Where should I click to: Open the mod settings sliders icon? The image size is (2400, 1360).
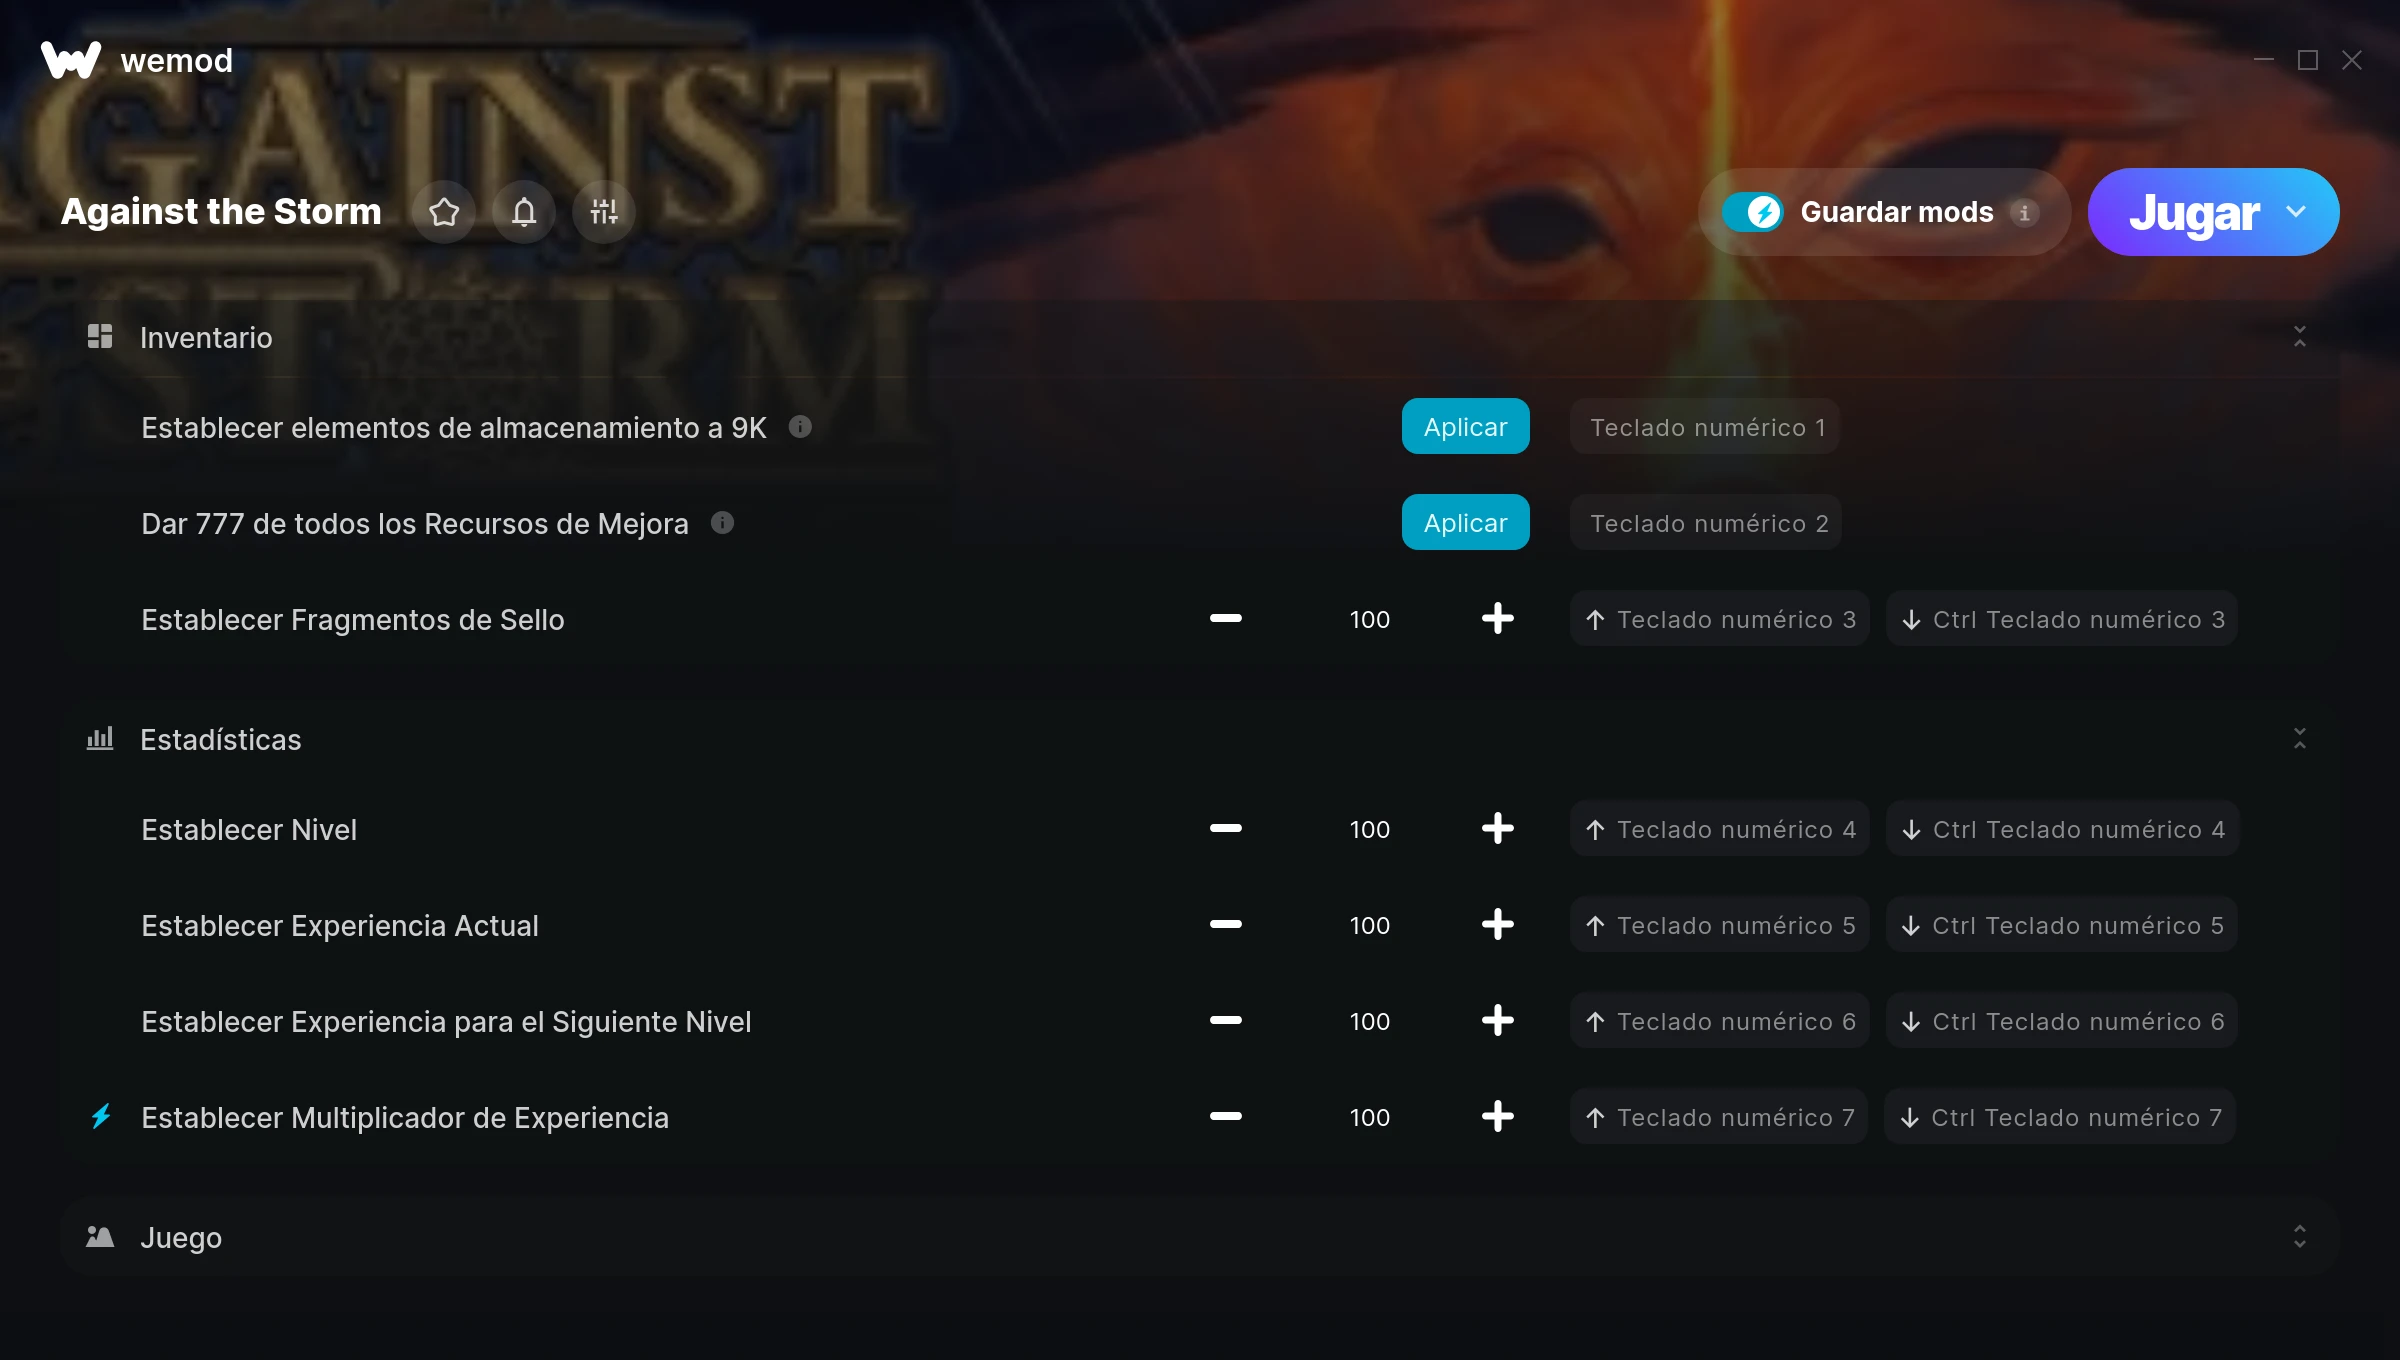(x=604, y=212)
